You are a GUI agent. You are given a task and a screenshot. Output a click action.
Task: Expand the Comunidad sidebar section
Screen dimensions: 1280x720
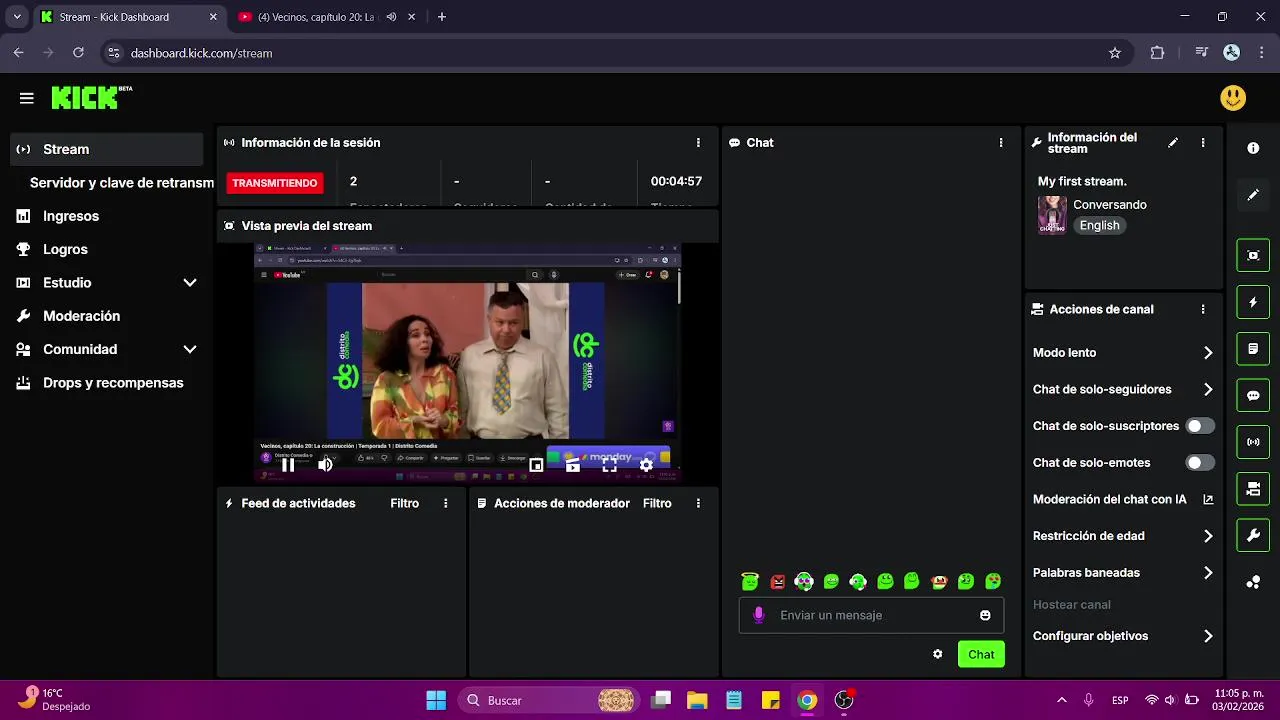[x=190, y=349]
